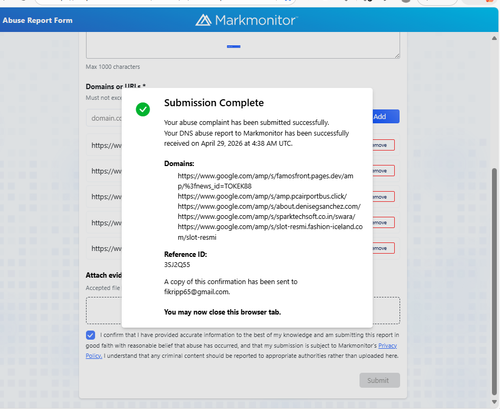The width and height of the screenshot is (500, 409).
Task: Remove the second URL in the list
Action: [x=383, y=171]
